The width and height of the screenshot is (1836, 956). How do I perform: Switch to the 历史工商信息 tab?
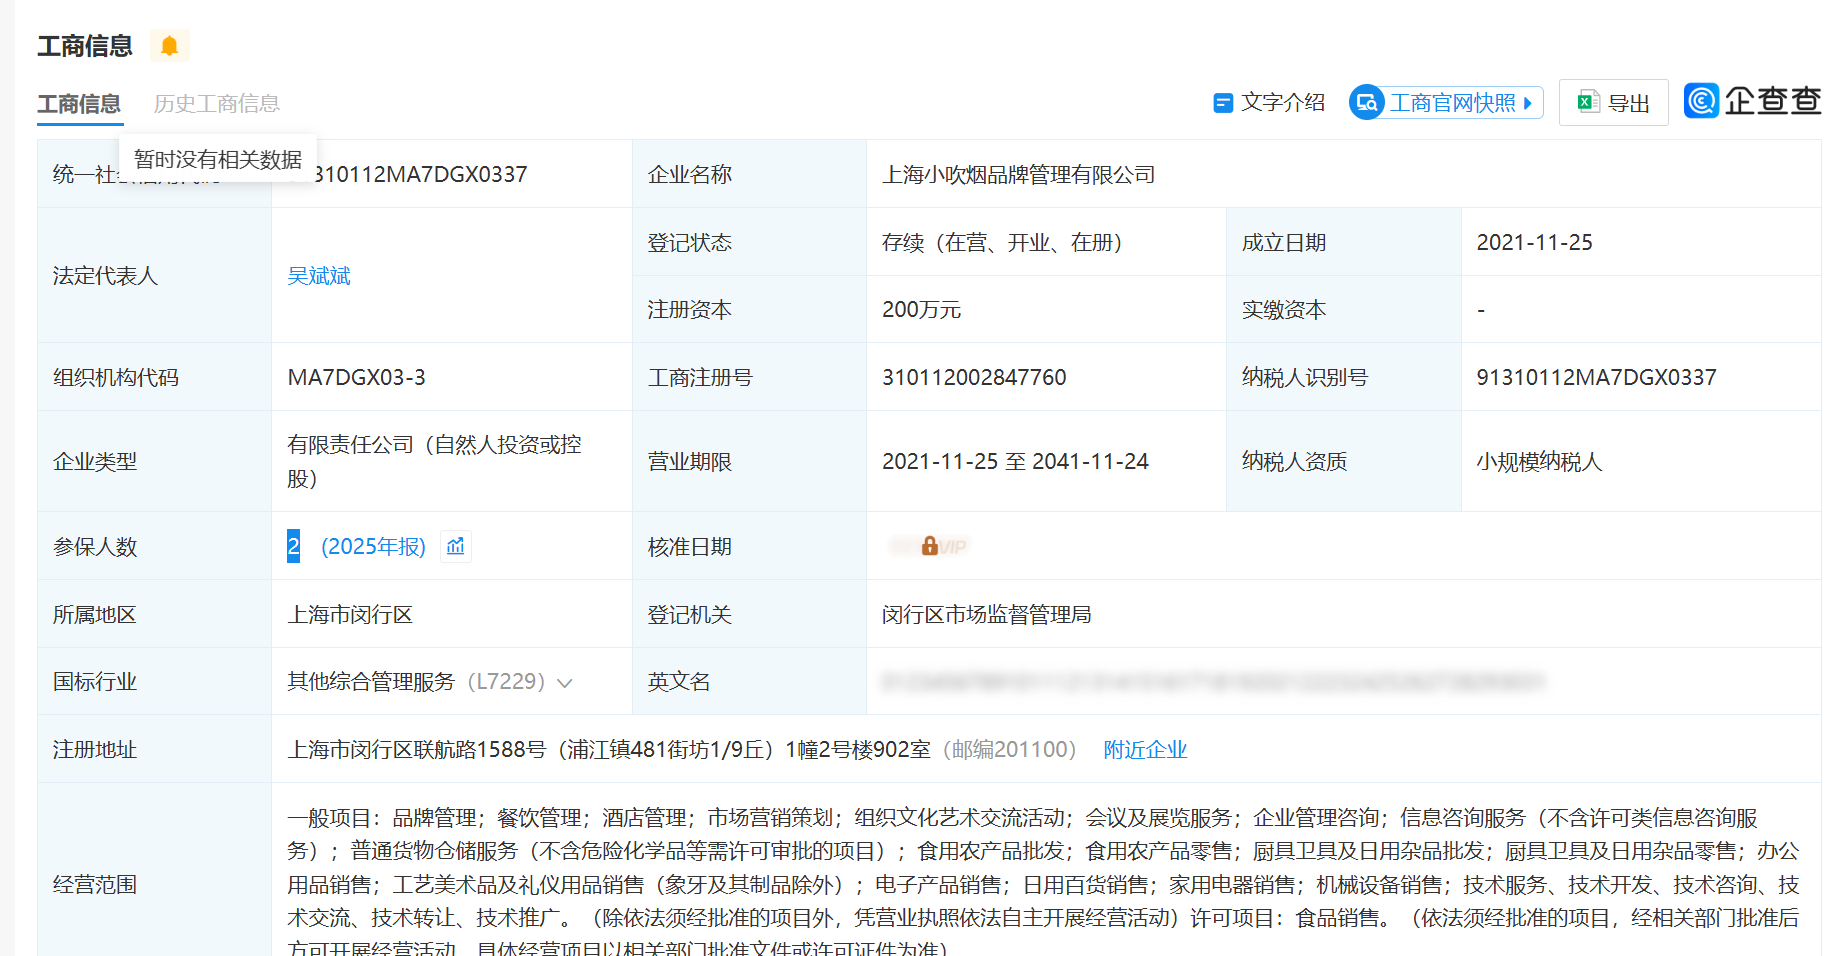[217, 104]
